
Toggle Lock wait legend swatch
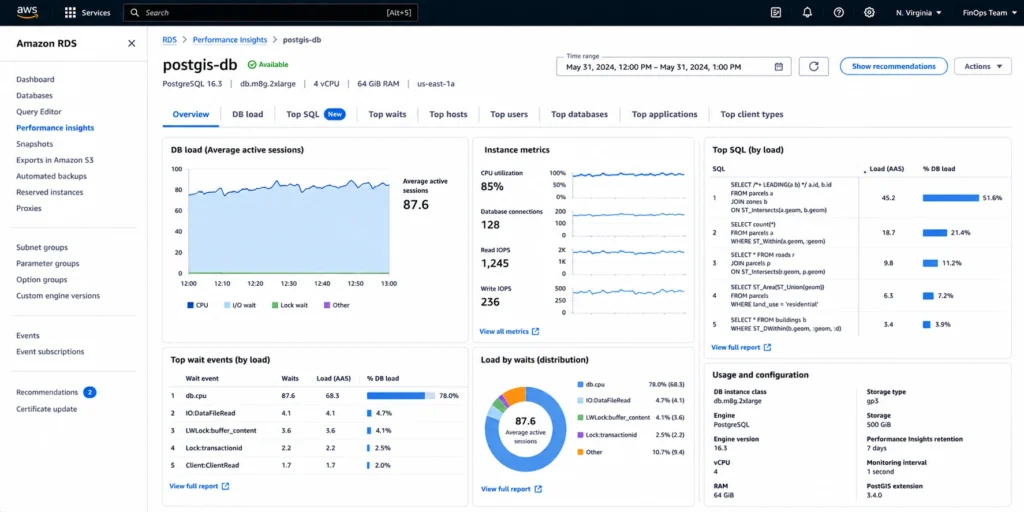click(x=274, y=305)
